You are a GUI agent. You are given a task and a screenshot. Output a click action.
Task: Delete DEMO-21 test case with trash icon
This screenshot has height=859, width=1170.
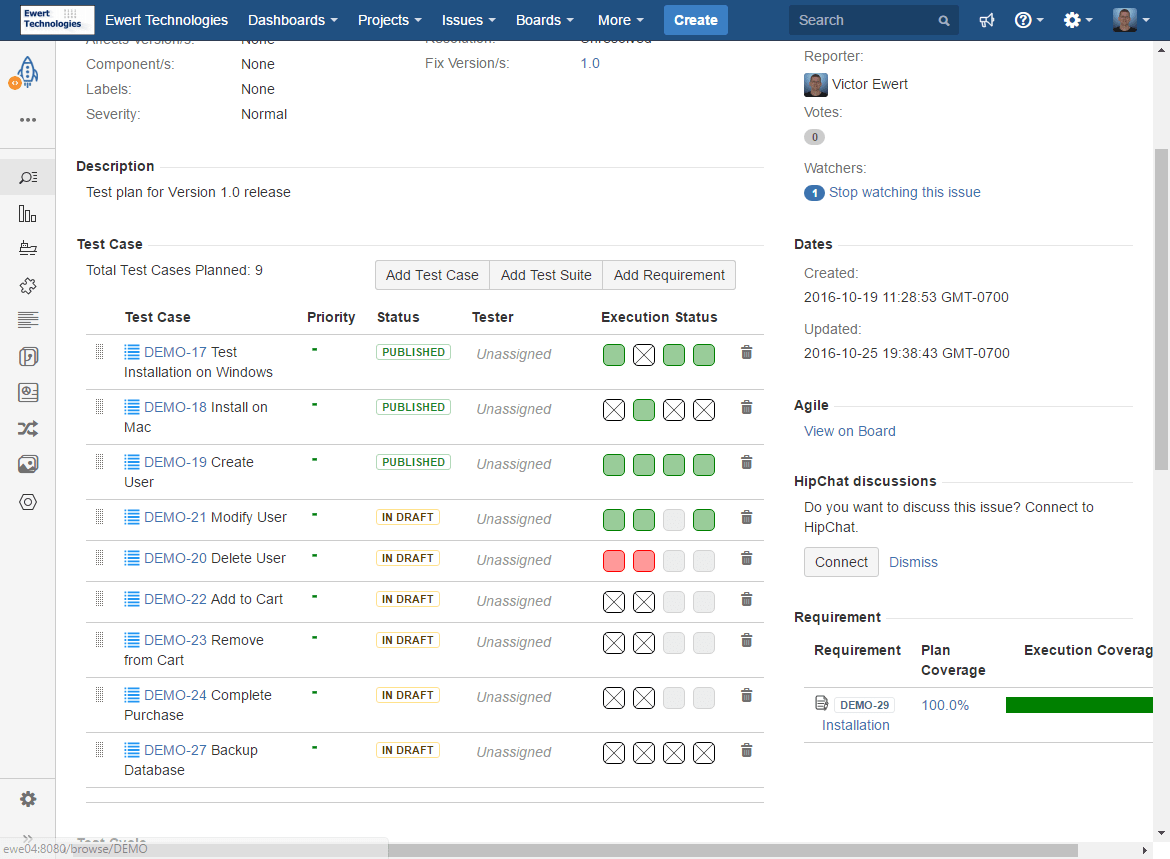point(746,518)
